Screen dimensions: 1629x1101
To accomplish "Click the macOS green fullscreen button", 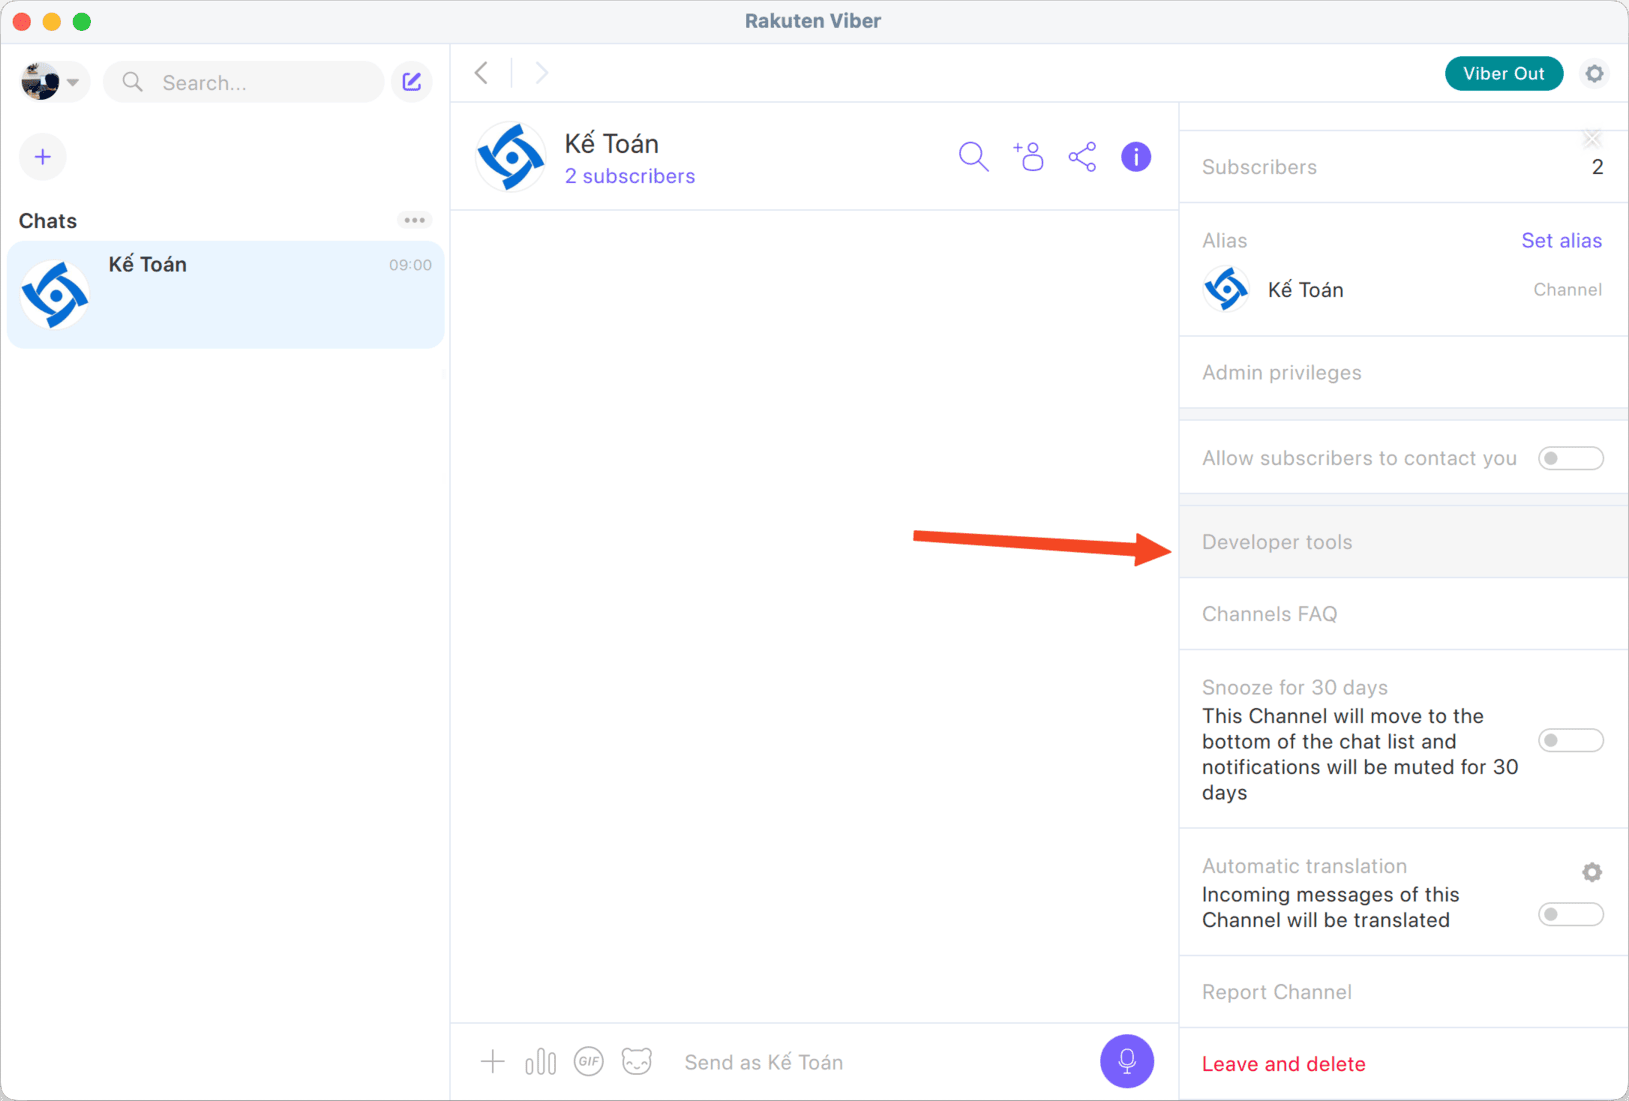I will pos(82,21).
